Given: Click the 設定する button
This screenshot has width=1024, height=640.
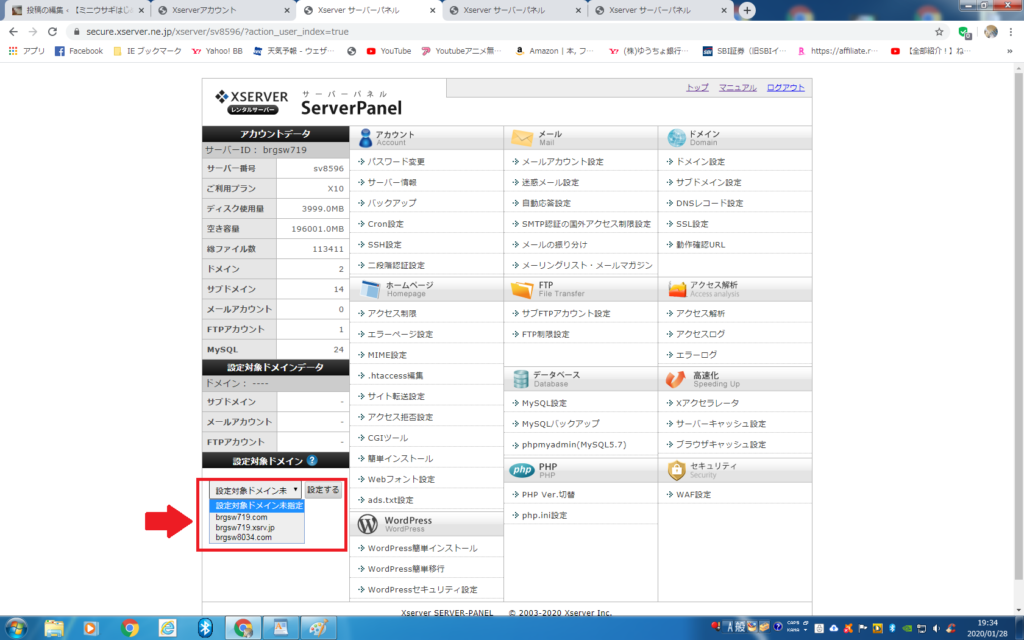Looking at the screenshot, I should [x=323, y=490].
